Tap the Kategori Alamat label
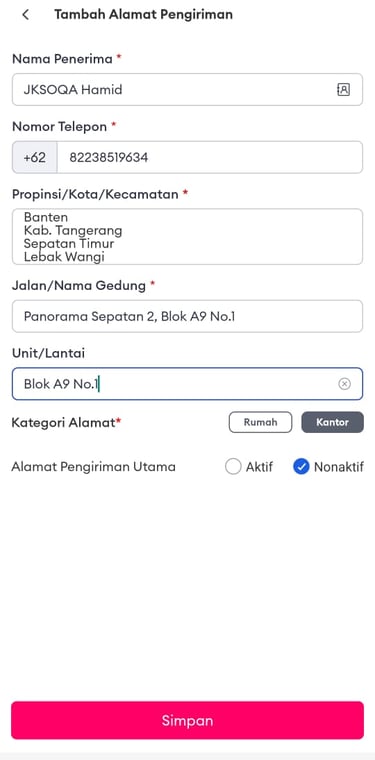The width and height of the screenshot is (375, 760). tap(66, 422)
